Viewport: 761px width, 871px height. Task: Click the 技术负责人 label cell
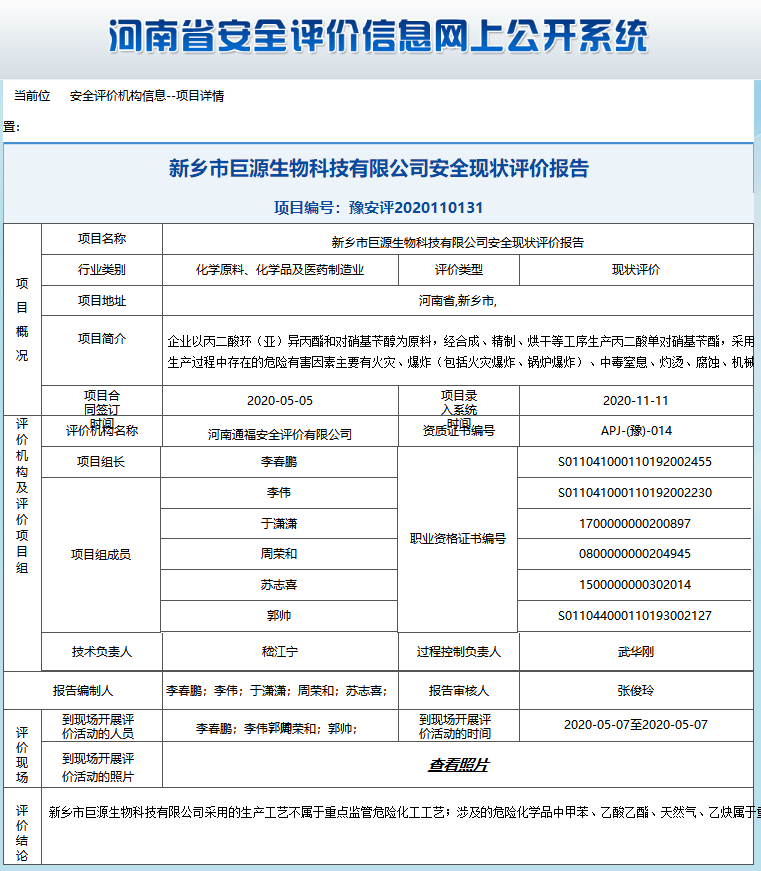pos(102,652)
